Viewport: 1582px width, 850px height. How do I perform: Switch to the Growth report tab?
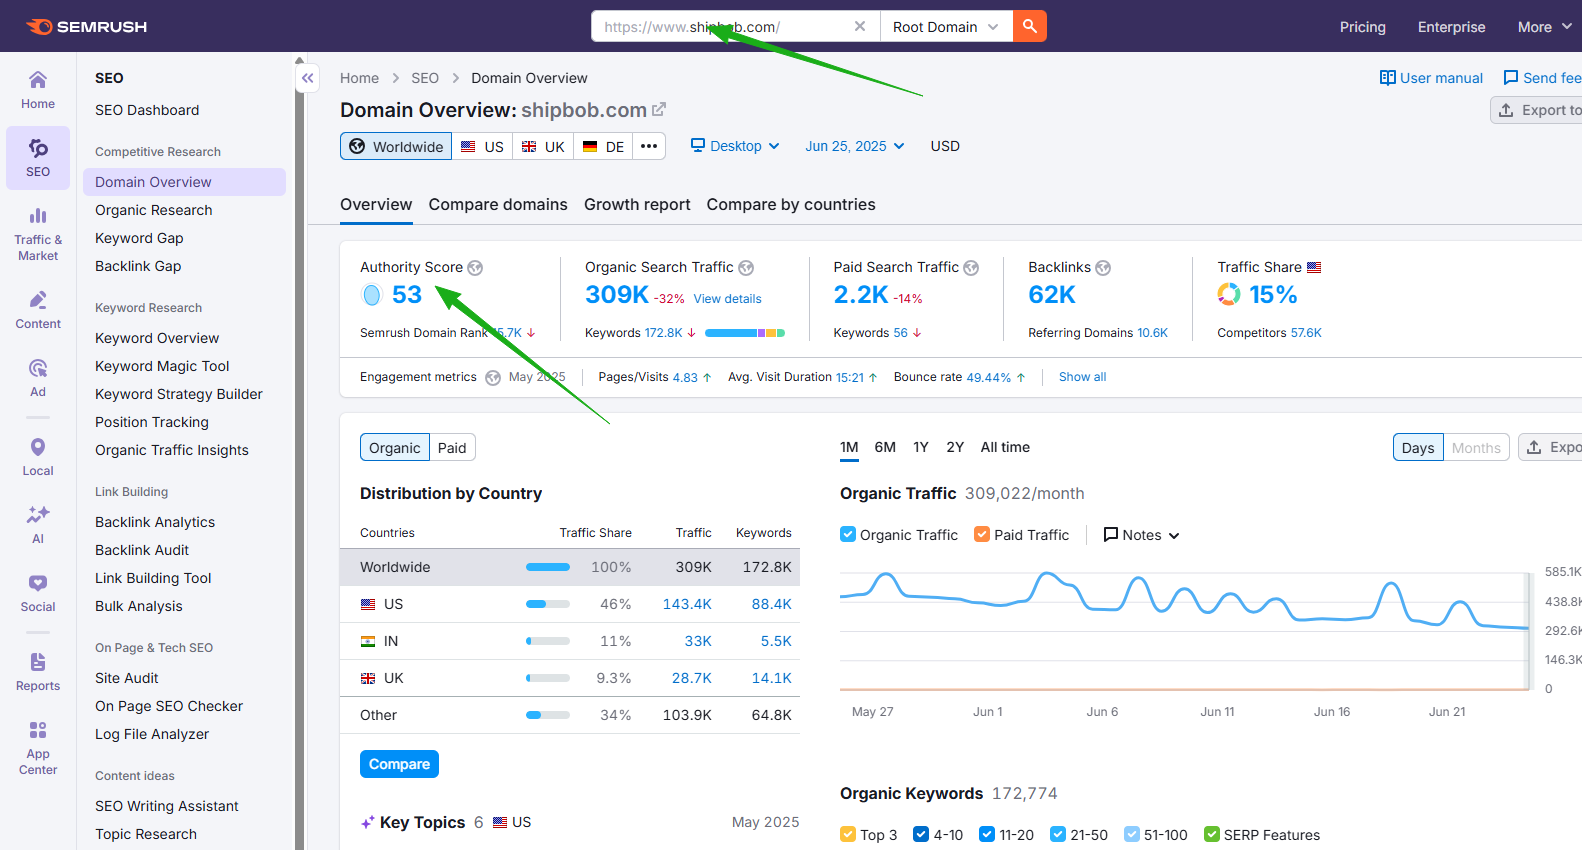pos(637,204)
